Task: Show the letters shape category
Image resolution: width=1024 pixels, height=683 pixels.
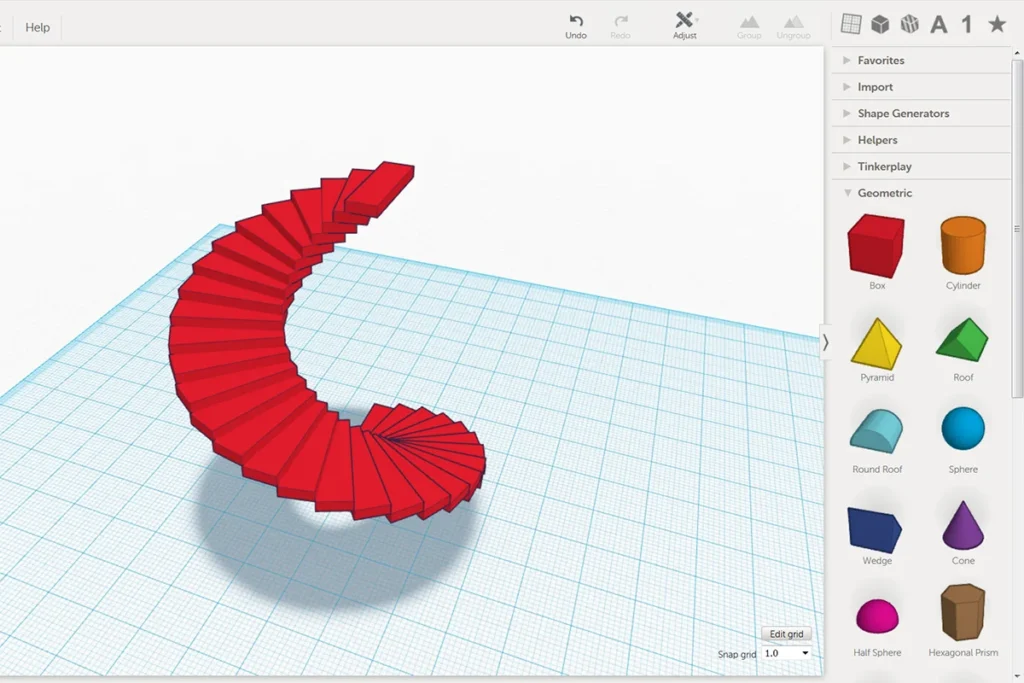Action: pyautogui.click(x=939, y=25)
